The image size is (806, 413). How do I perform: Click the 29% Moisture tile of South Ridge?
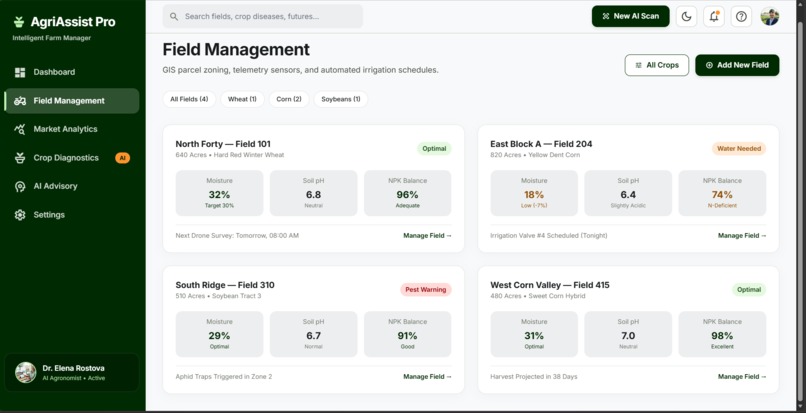(219, 334)
